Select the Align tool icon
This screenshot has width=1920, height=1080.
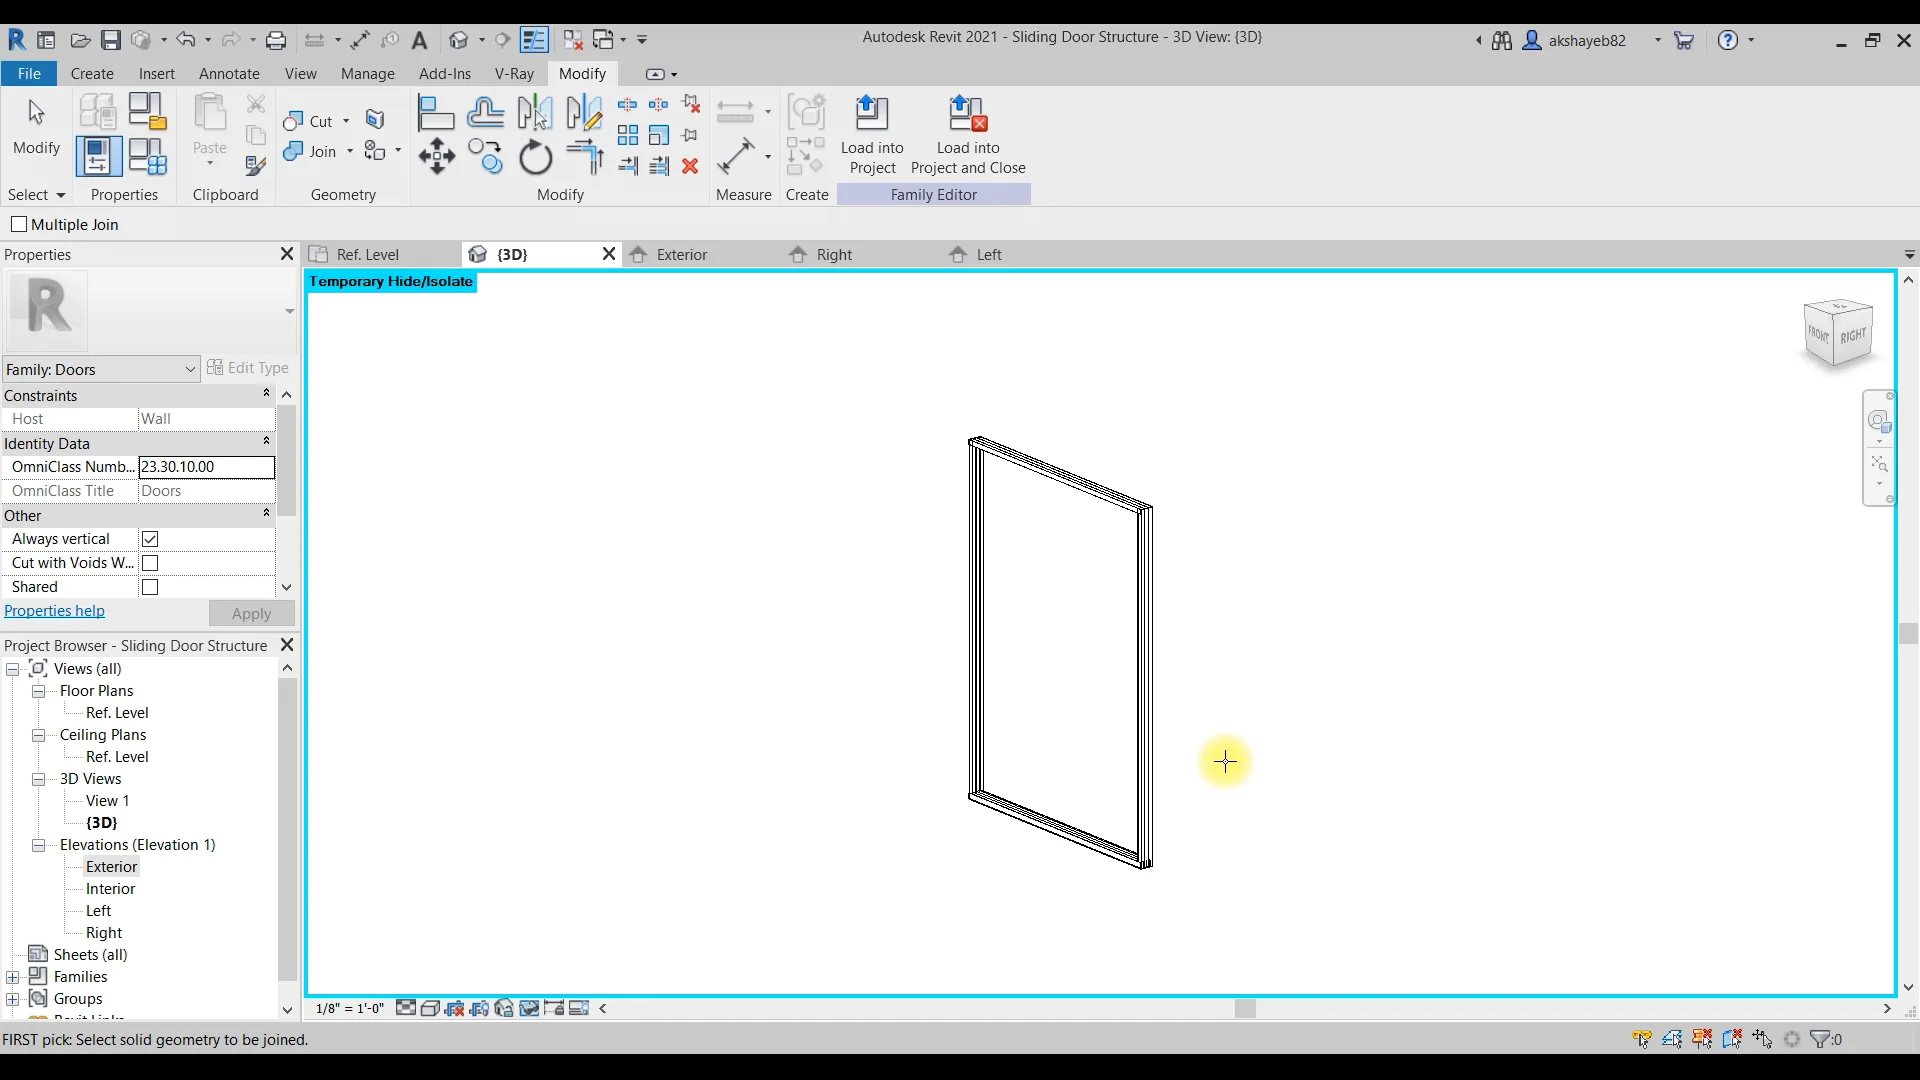tap(436, 113)
